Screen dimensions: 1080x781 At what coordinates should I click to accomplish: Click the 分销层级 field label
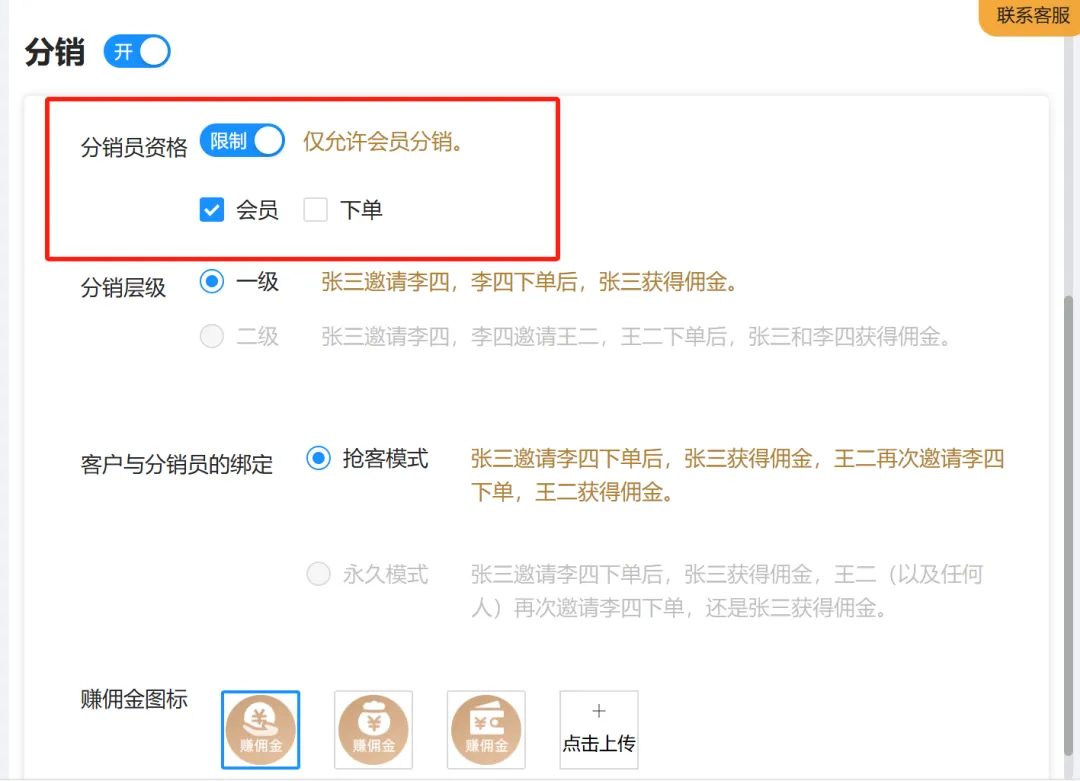click(123, 288)
